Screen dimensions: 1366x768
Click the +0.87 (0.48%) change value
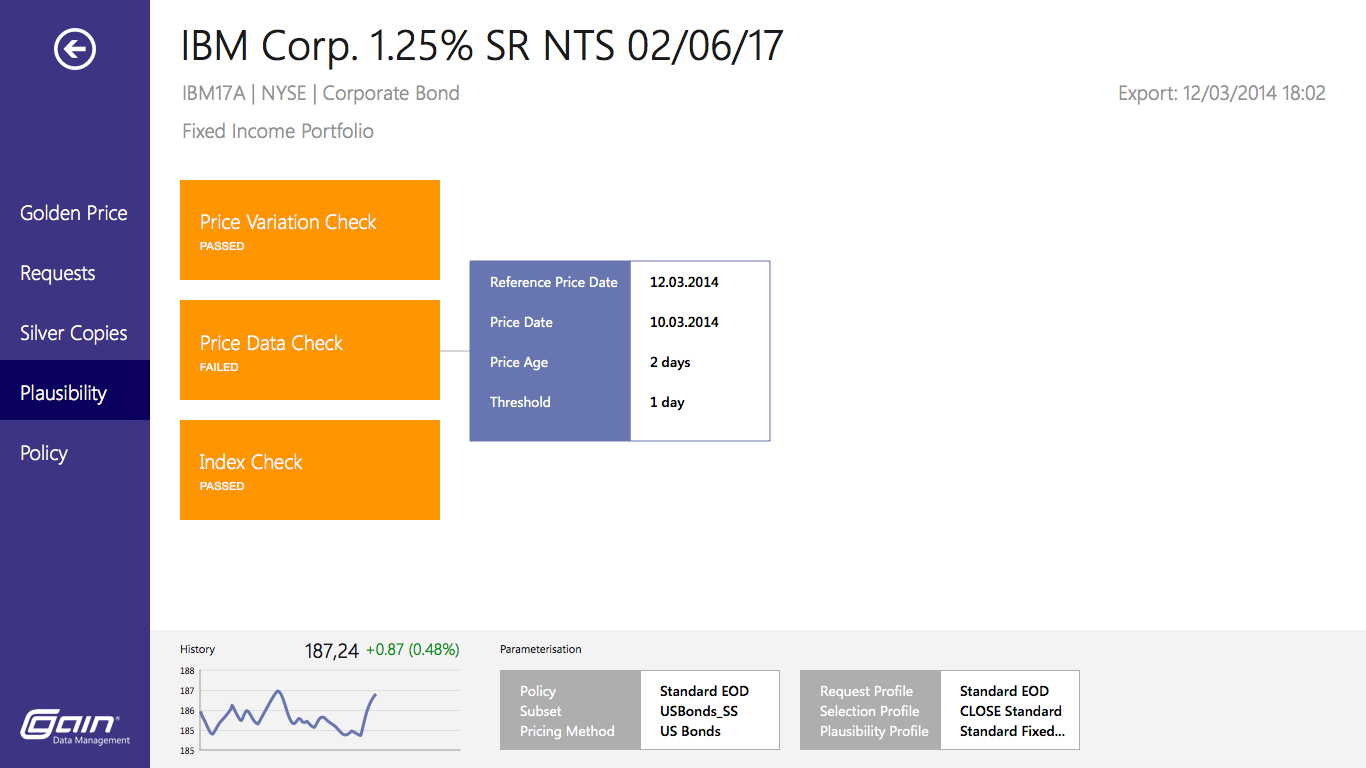pyautogui.click(x=412, y=650)
